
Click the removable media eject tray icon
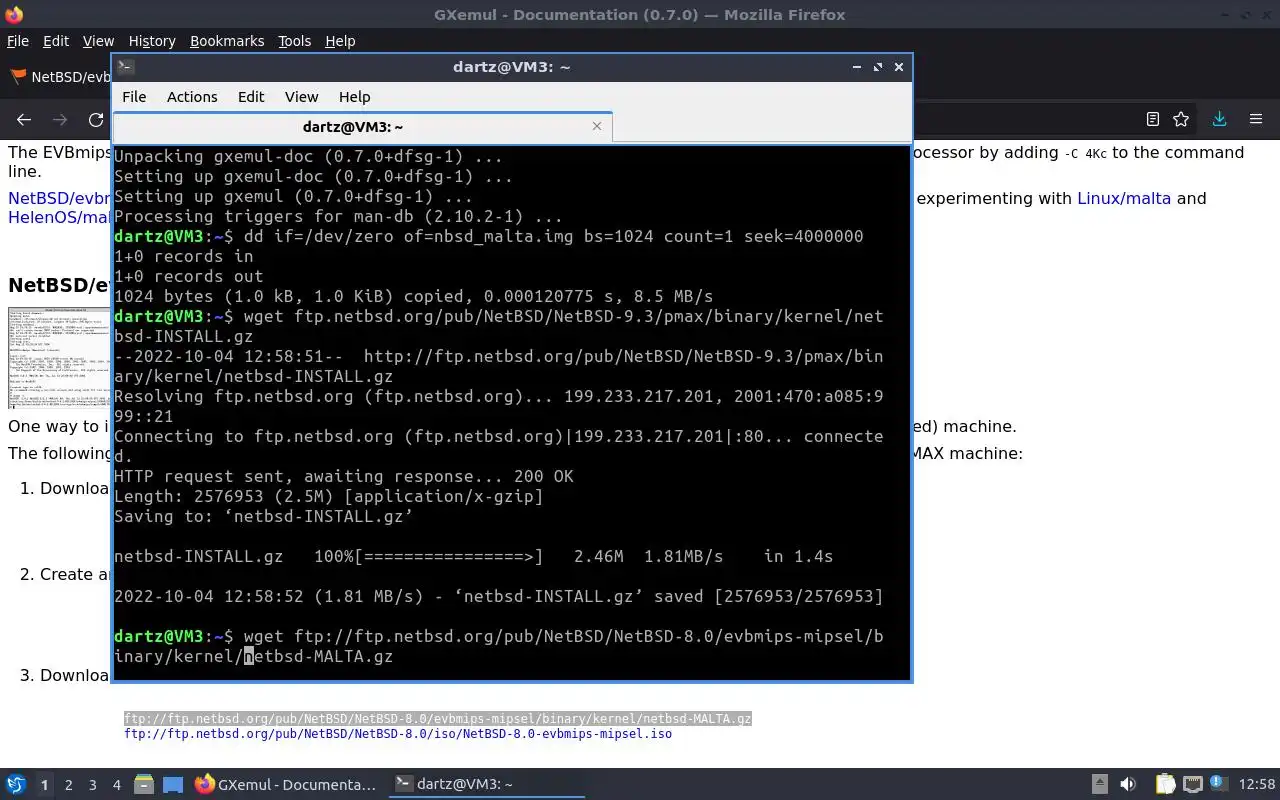[x=1099, y=784]
